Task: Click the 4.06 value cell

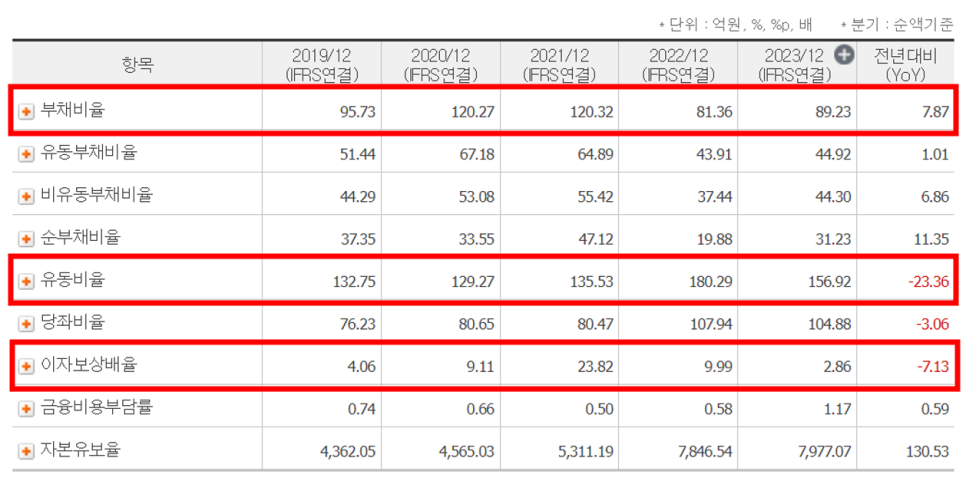Action: pos(361,367)
